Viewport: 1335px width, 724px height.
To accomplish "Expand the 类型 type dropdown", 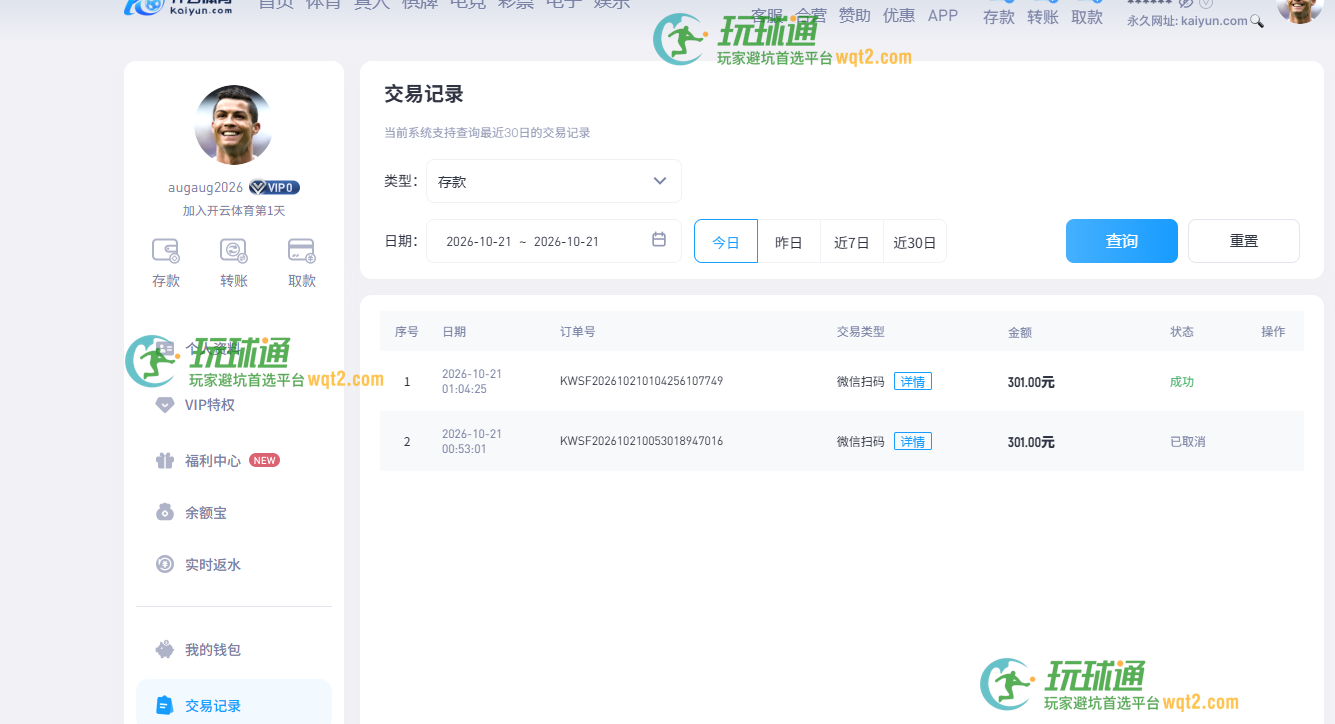I will [x=554, y=181].
